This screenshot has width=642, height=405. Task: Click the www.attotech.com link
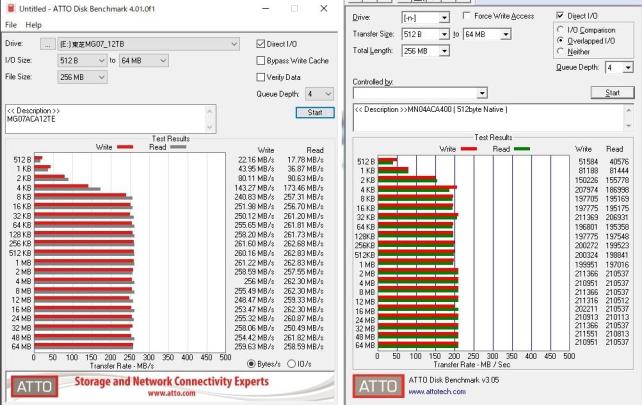pyautogui.click(x=437, y=391)
